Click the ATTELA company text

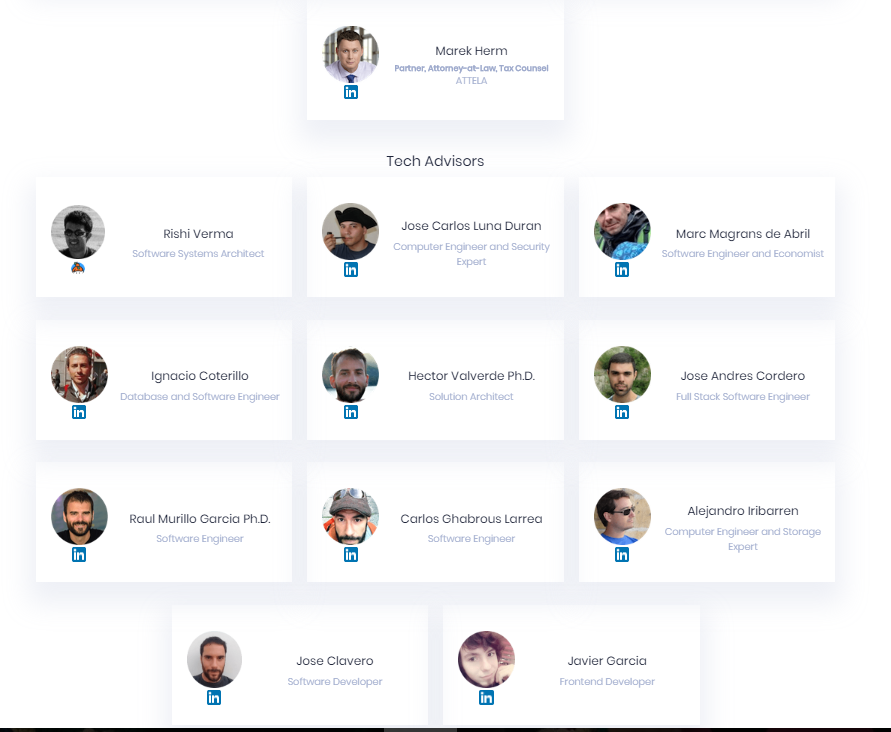[471, 81]
